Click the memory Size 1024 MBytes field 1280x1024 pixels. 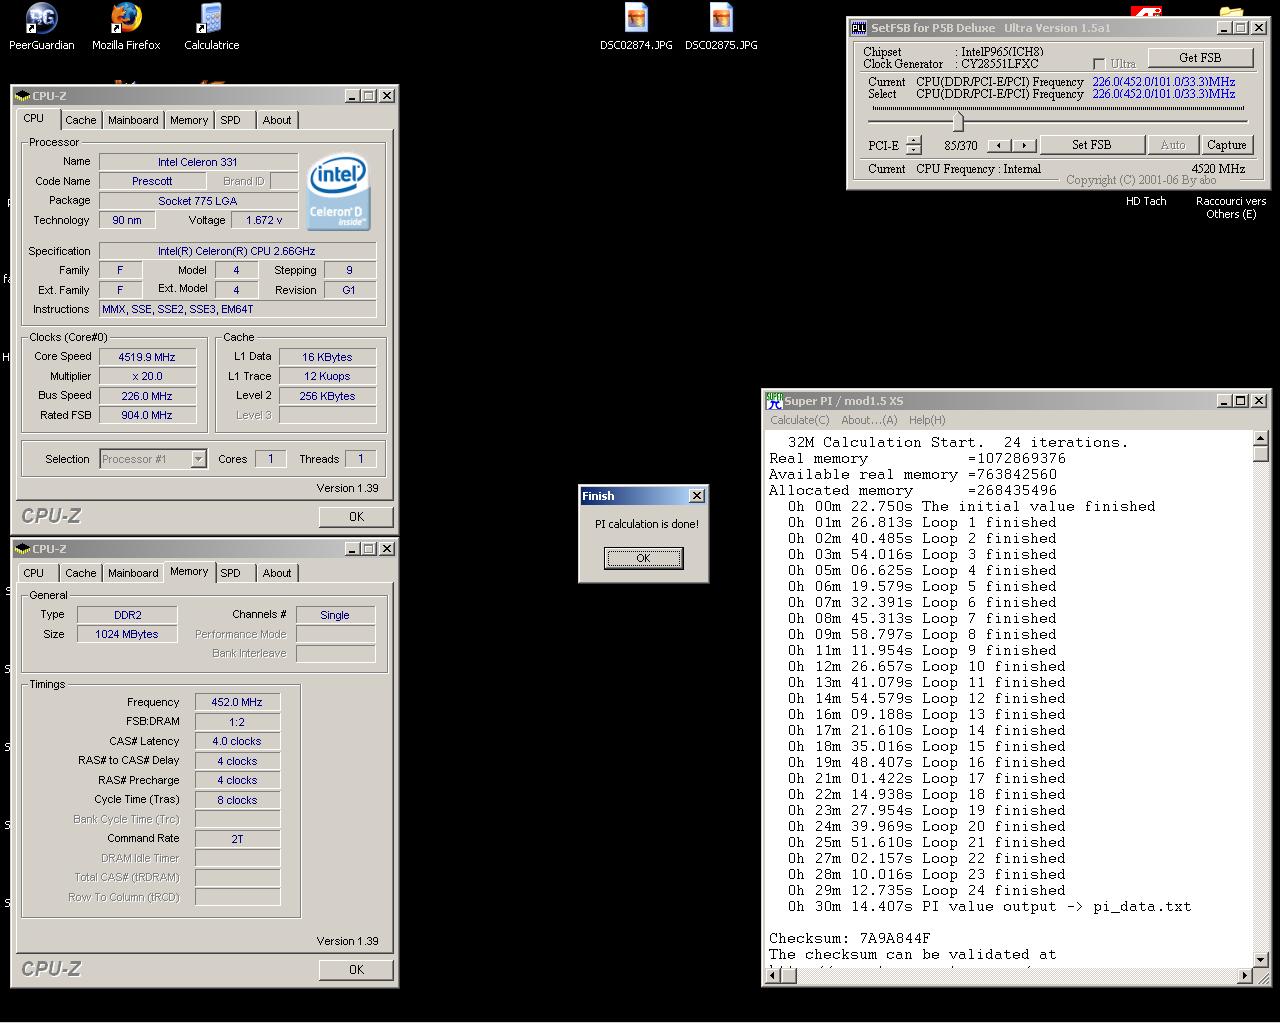coord(127,634)
